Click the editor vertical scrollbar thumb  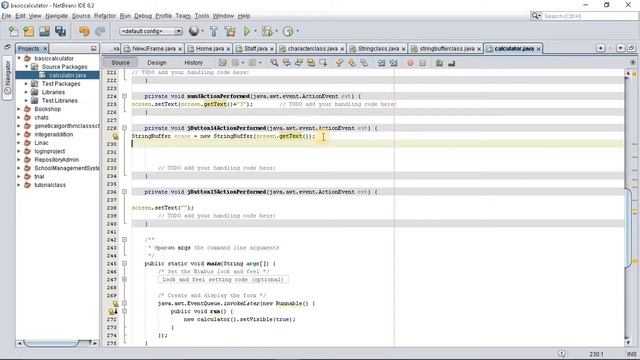(x=628, y=227)
